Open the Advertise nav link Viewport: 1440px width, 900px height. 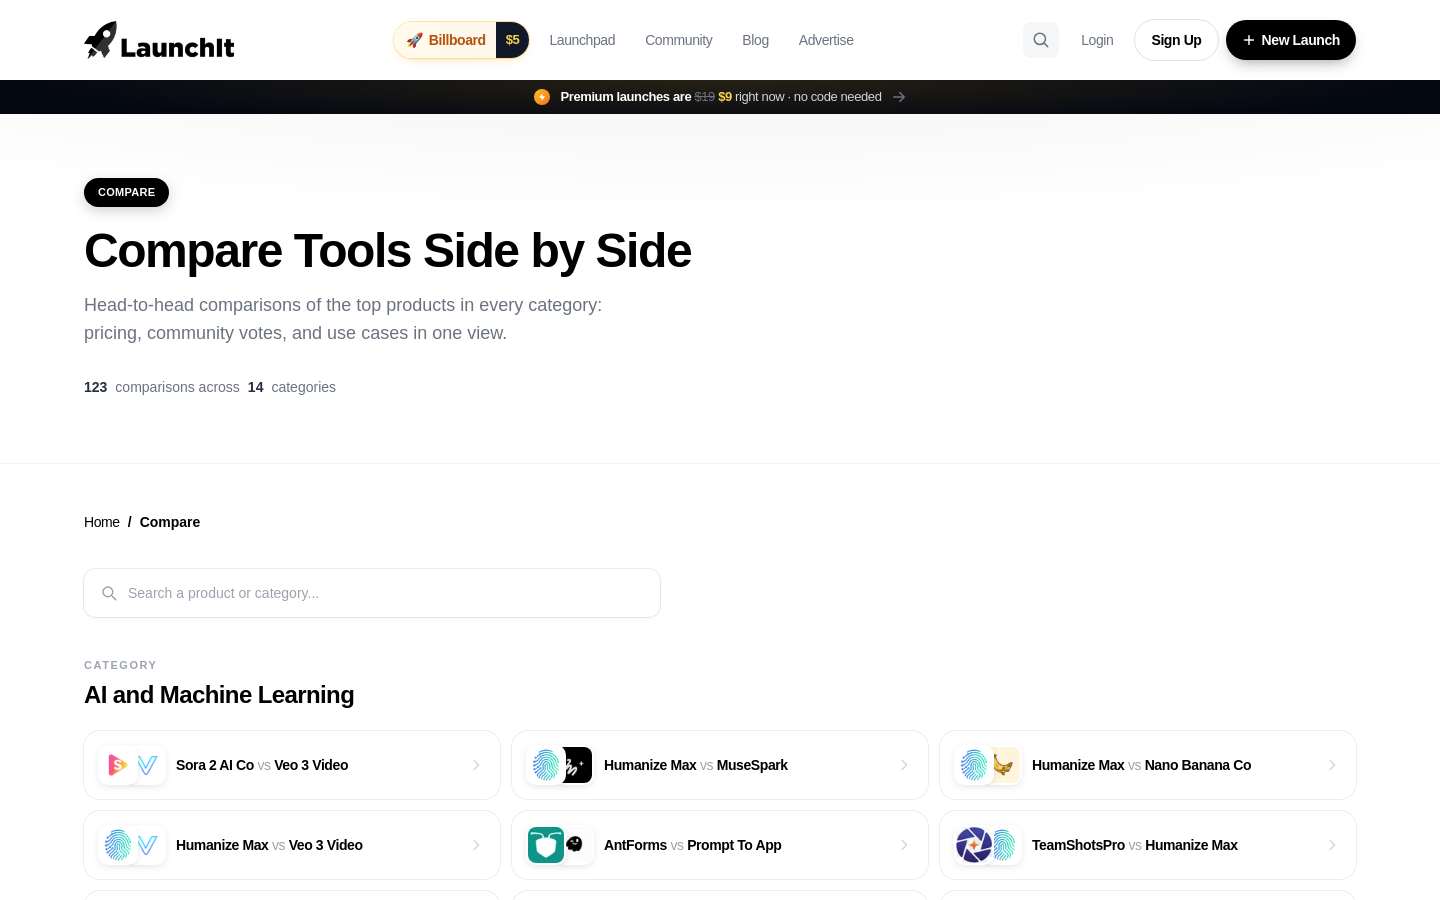pyautogui.click(x=826, y=40)
